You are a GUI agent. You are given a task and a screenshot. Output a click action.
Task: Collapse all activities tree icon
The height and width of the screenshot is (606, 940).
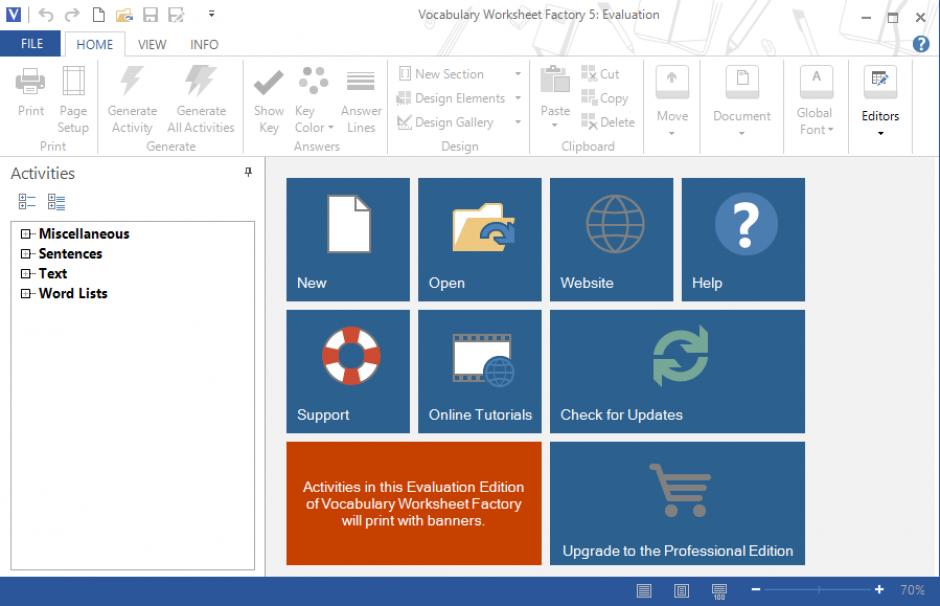tap(27, 201)
